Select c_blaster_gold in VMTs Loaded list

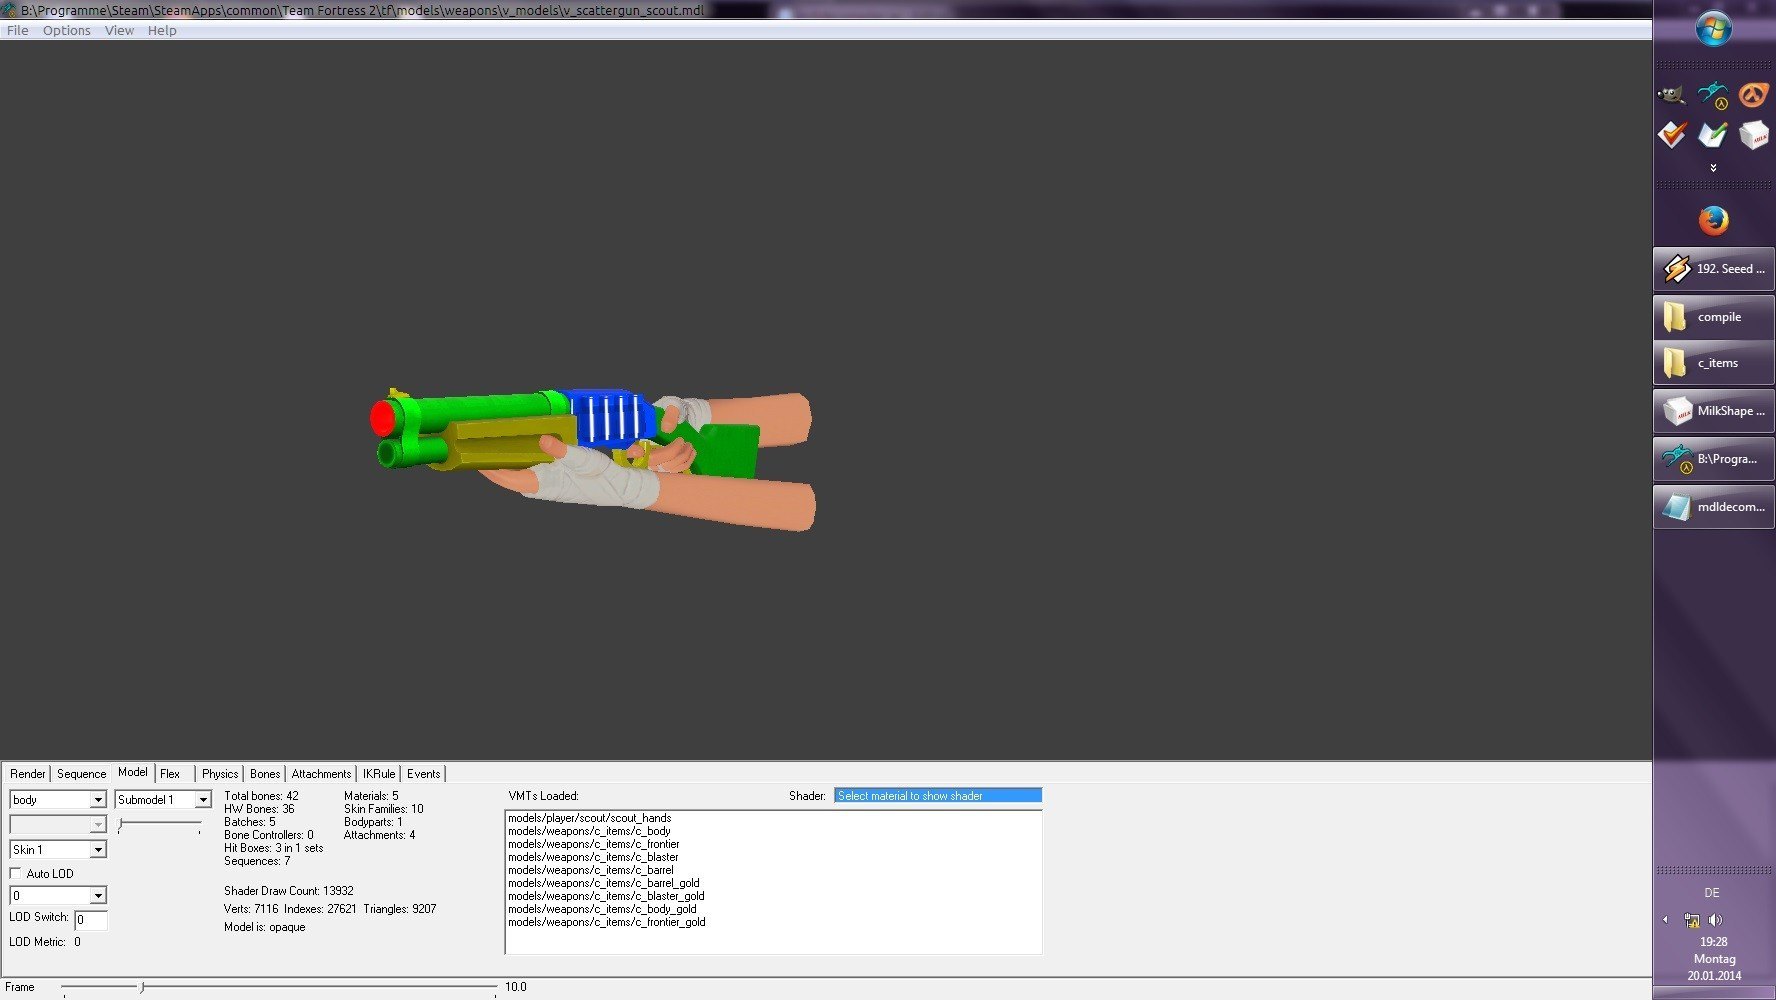tap(606, 896)
